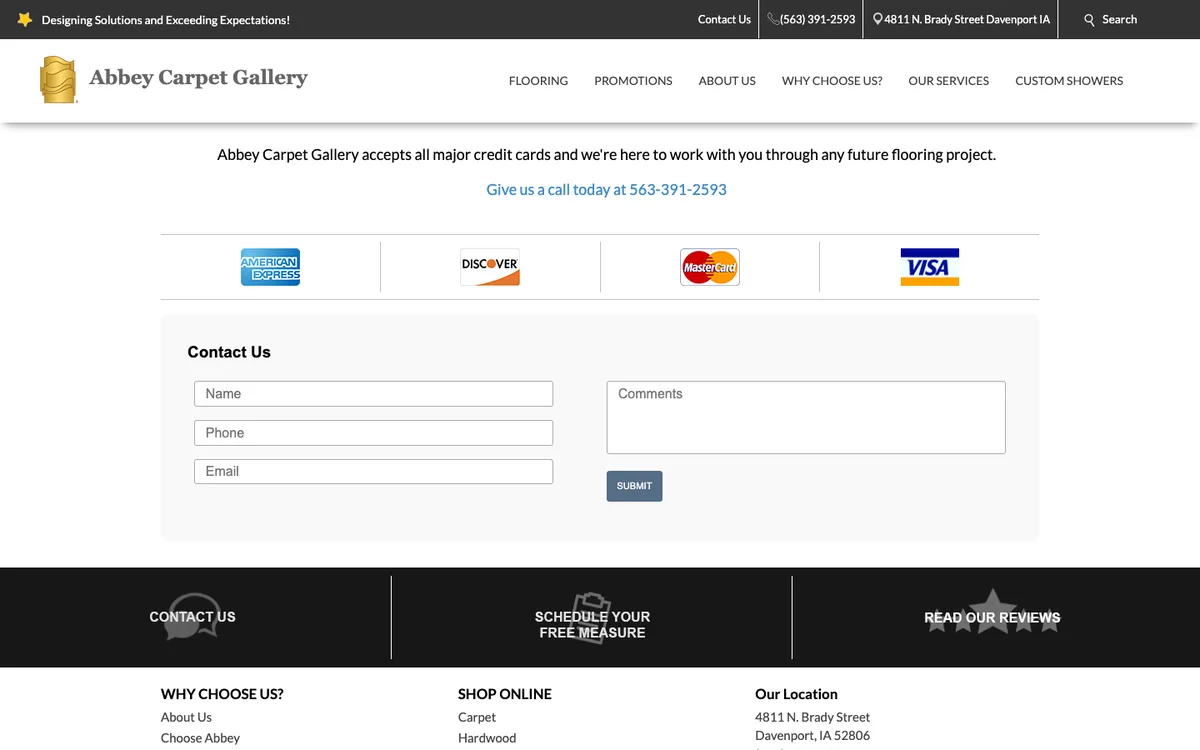Click the Discover card logo
Viewport: 1200px width, 750px height.
[490, 267]
